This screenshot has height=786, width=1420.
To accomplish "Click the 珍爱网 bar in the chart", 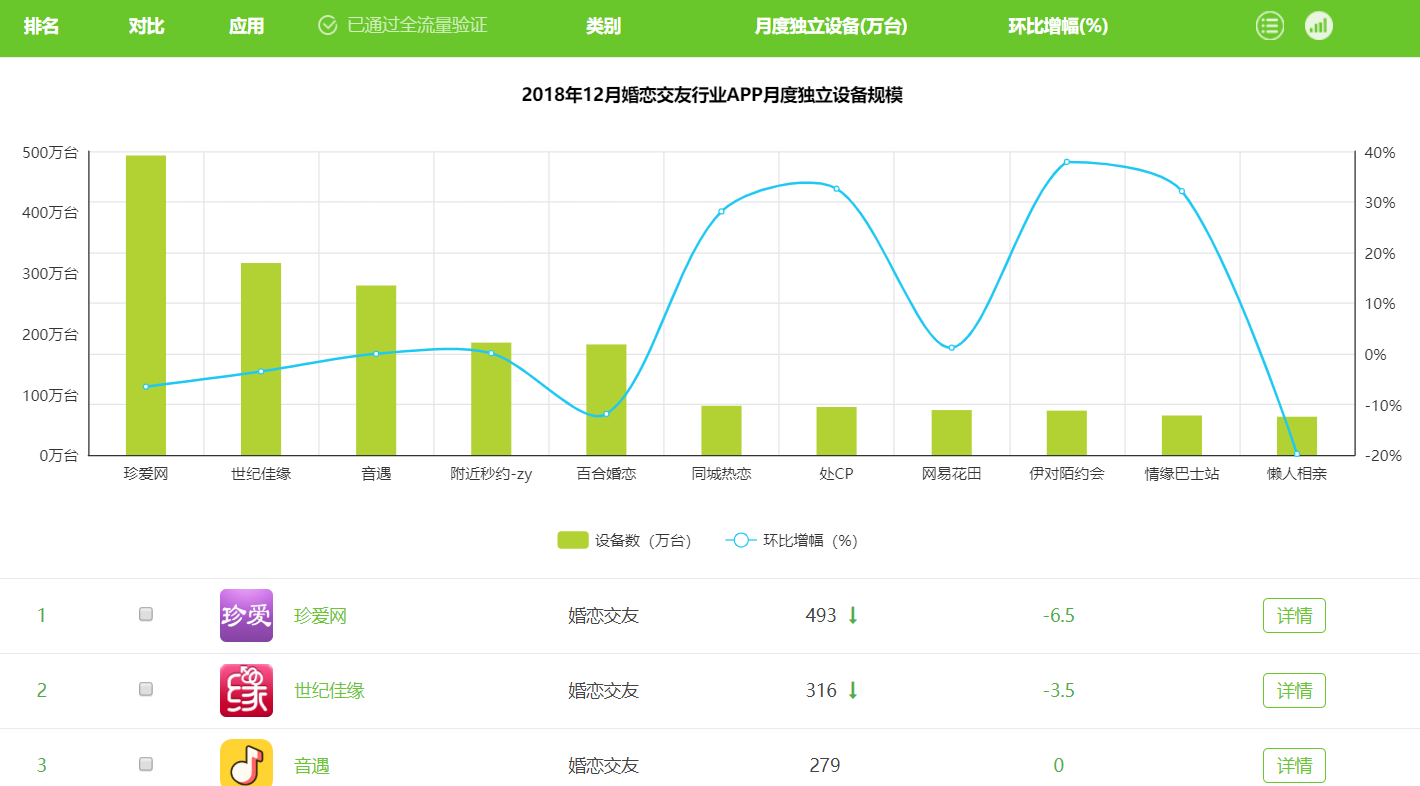I will tap(146, 305).
